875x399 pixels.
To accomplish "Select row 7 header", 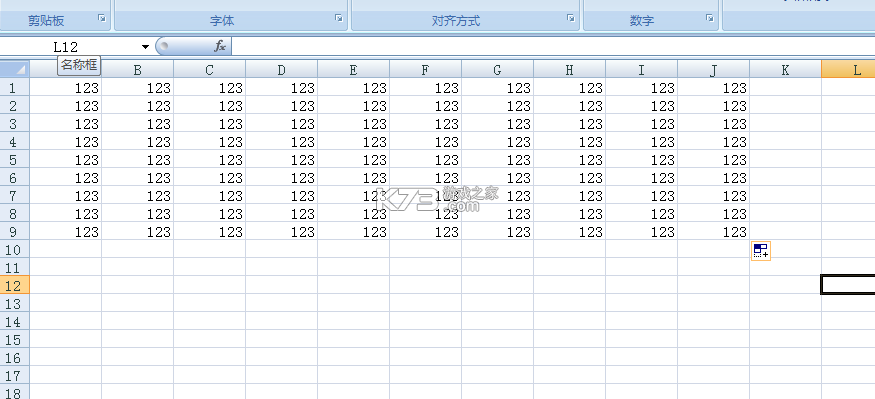I will pos(15,196).
